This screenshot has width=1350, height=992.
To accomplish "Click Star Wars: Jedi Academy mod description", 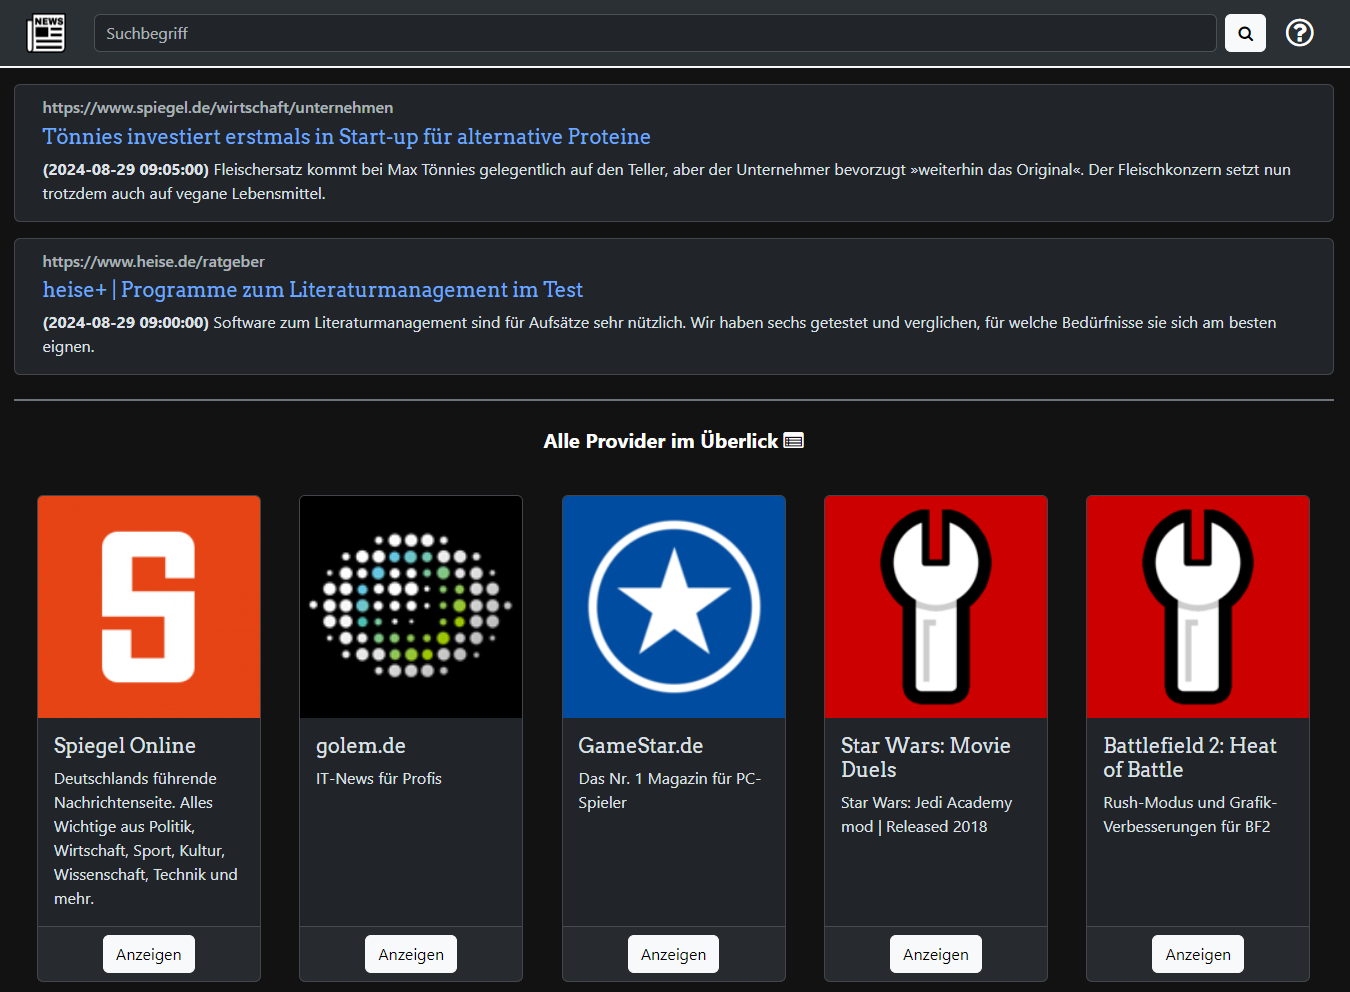I will tap(927, 815).
